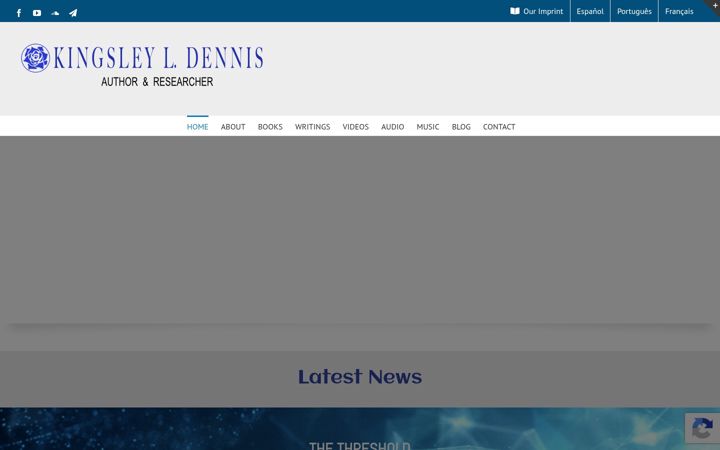This screenshot has width=720, height=450.
Task: Click the reCAPTCHA badge
Action: [703, 428]
